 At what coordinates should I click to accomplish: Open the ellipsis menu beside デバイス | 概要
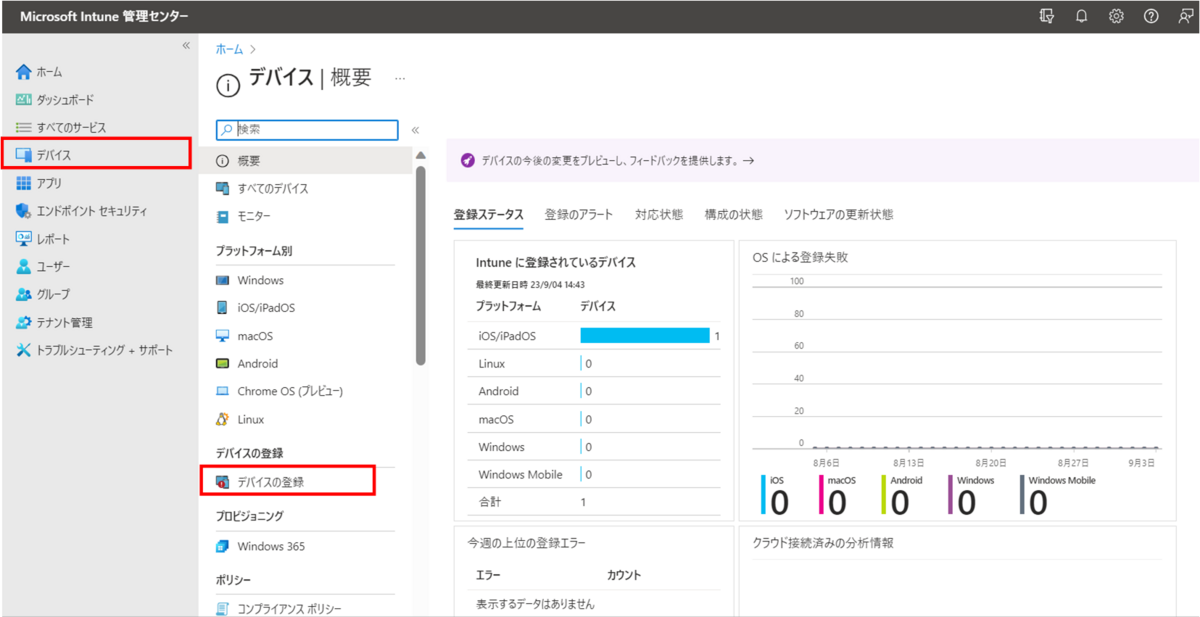coord(400,78)
